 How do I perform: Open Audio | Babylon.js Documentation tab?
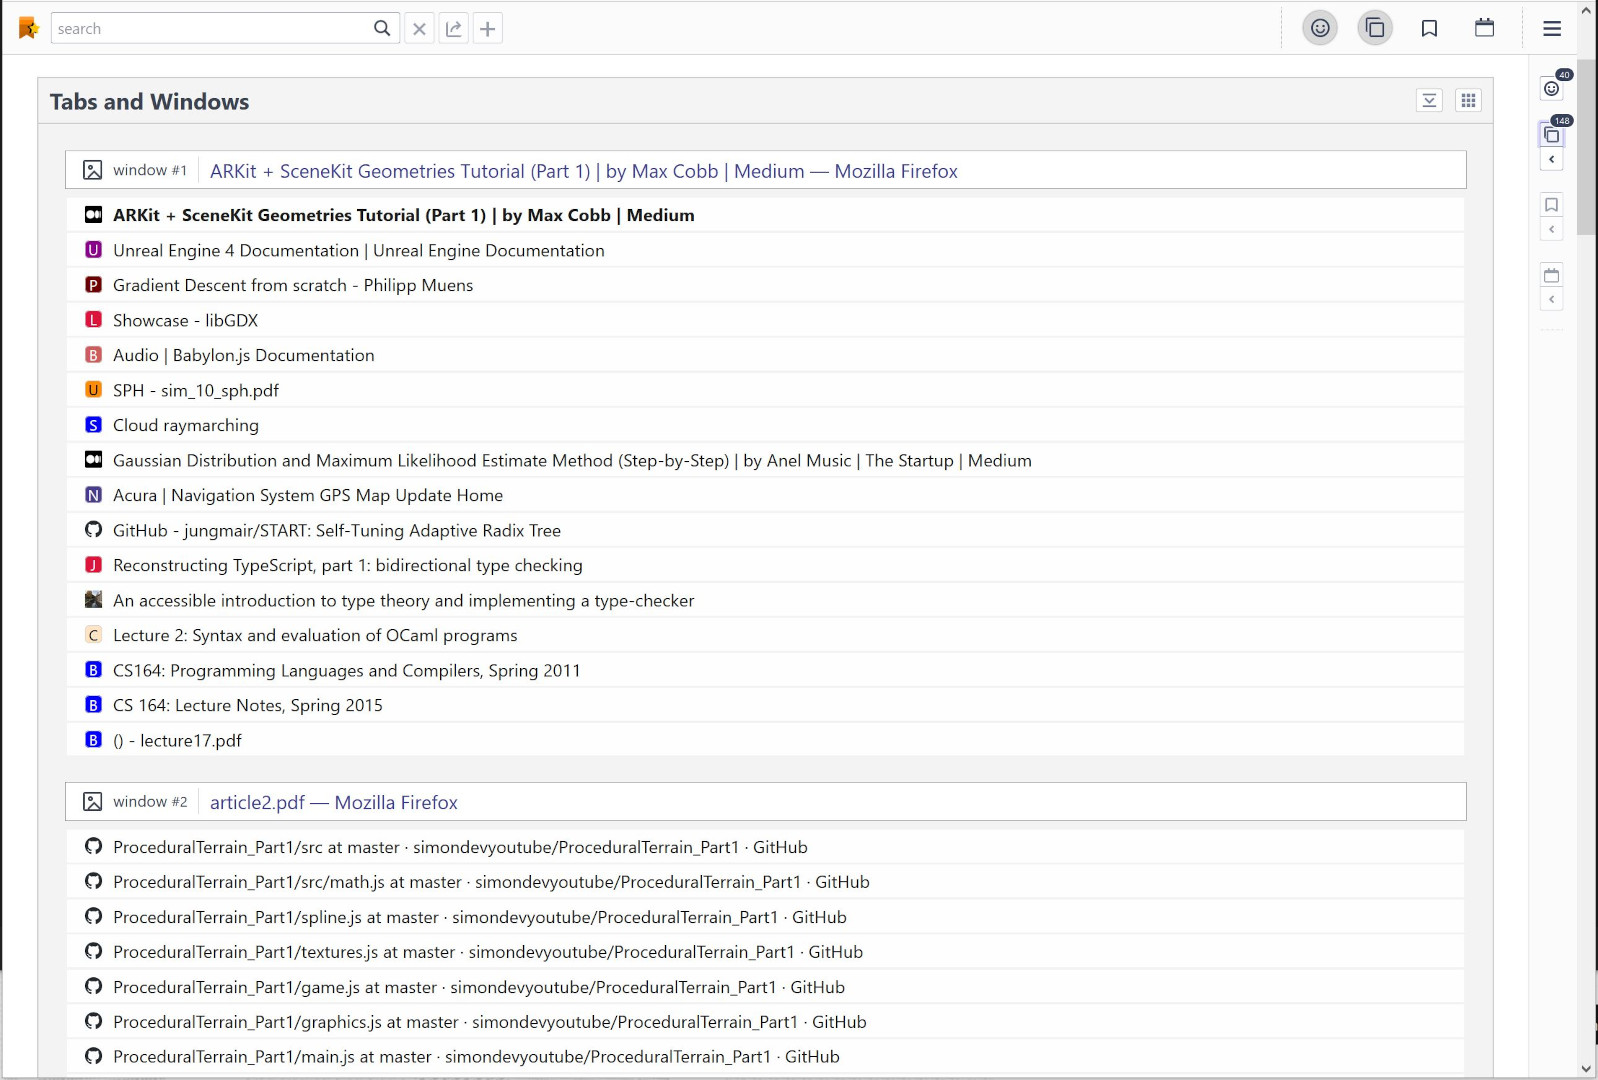[766, 355]
